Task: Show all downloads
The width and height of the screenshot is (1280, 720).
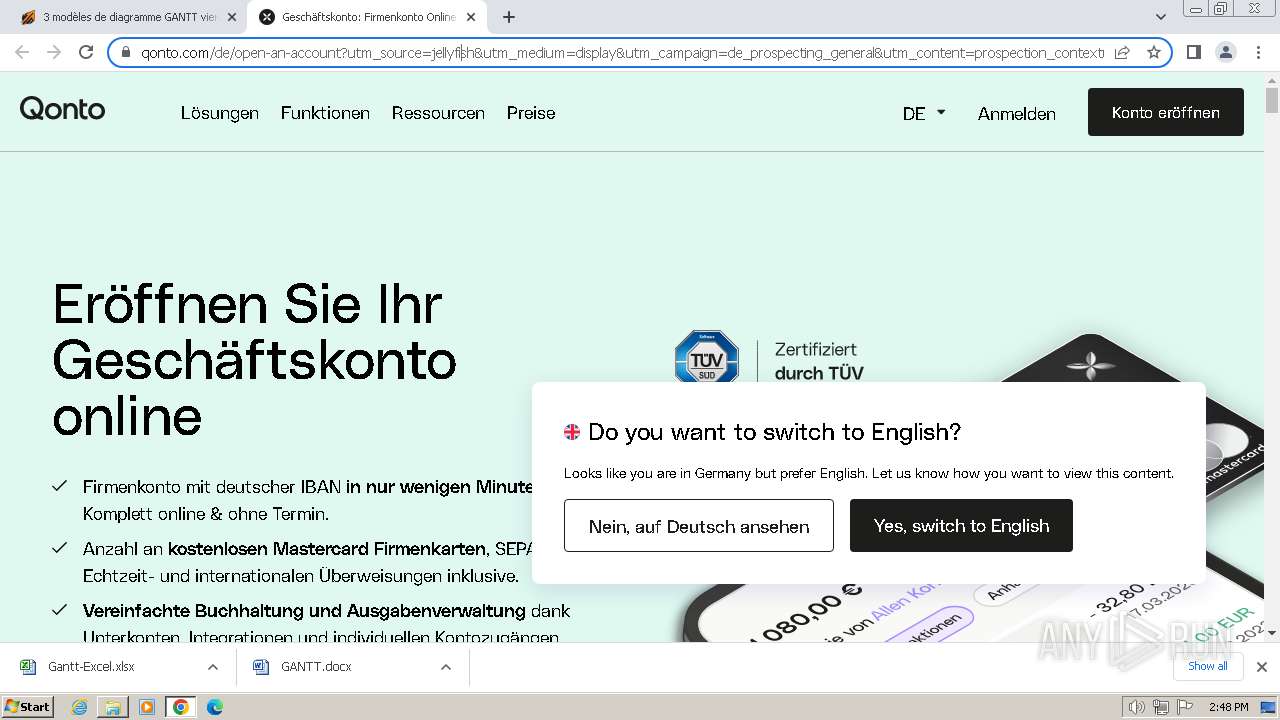Action: (1207, 666)
